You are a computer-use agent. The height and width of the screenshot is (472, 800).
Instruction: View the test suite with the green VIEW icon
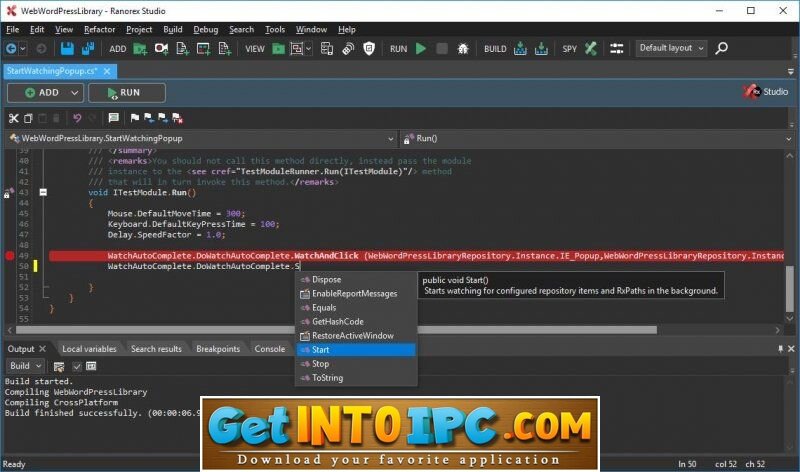tap(278, 49)
